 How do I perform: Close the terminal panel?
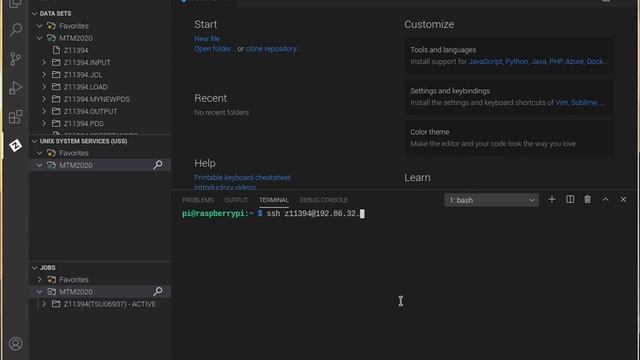(x=623, y=200)
